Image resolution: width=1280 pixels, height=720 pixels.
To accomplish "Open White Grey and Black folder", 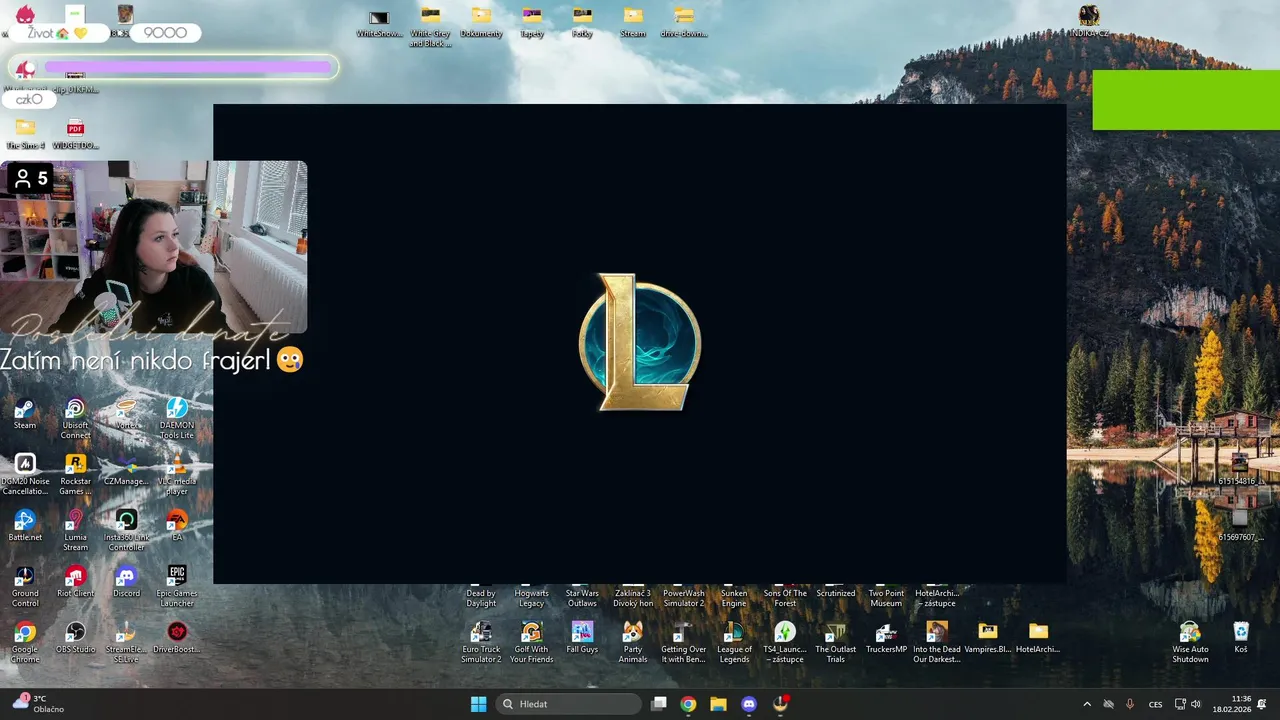I will [x=430, y=27].
